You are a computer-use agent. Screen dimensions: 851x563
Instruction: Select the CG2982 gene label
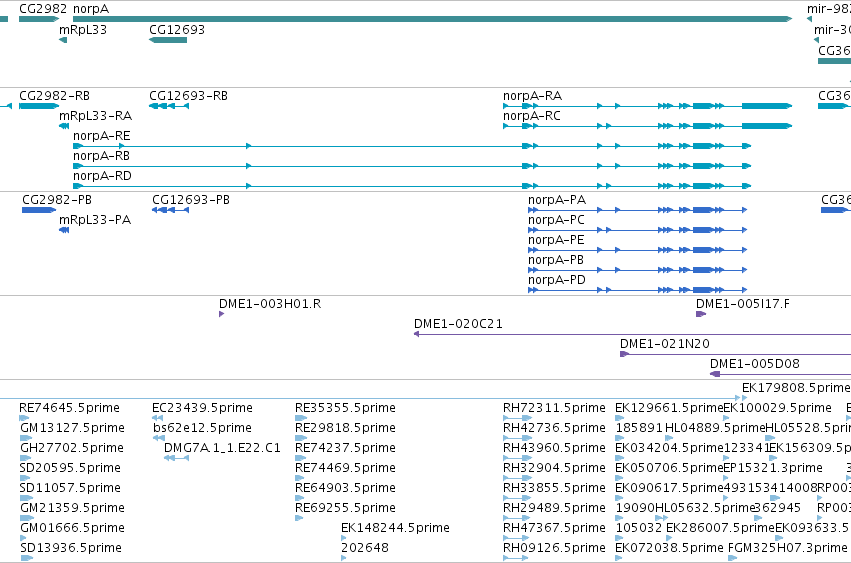click(43, 9)
